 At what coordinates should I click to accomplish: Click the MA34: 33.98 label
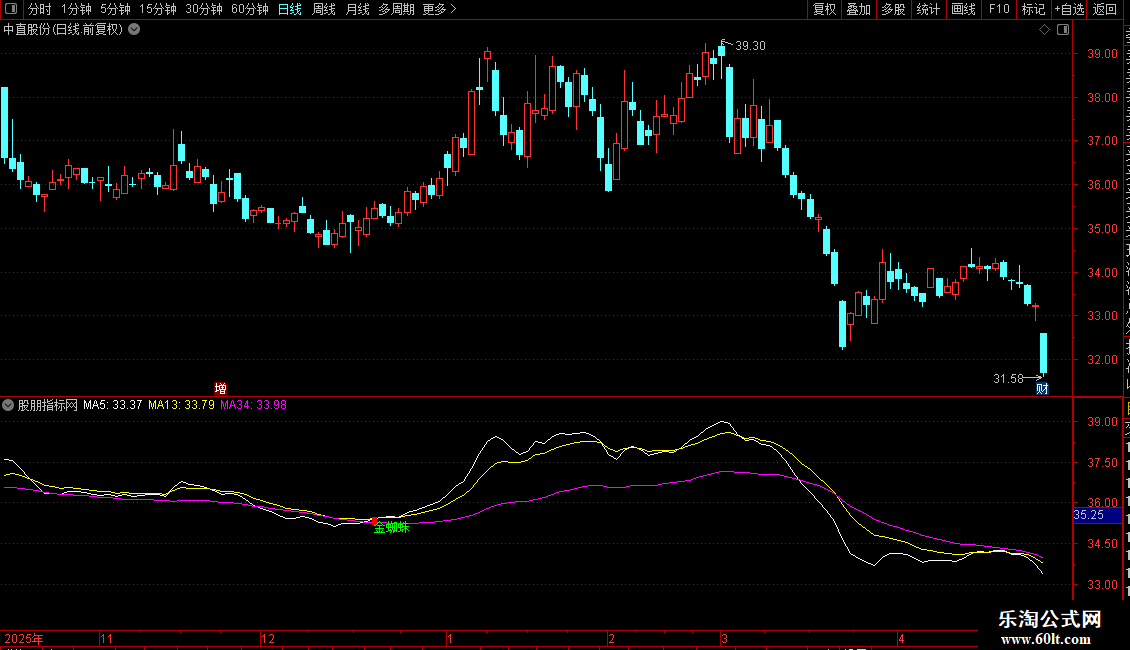[x=254, y=405]
